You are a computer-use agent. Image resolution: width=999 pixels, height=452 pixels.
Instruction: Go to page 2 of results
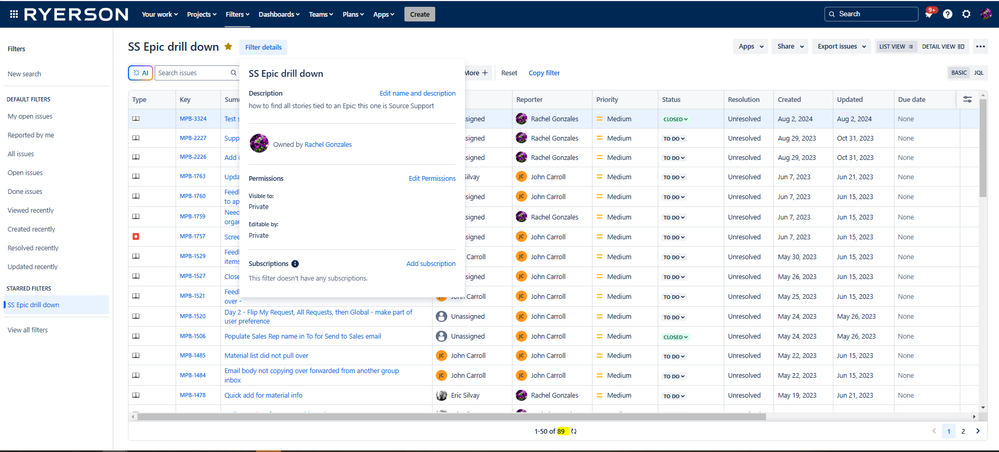click(x=963, y=432)
